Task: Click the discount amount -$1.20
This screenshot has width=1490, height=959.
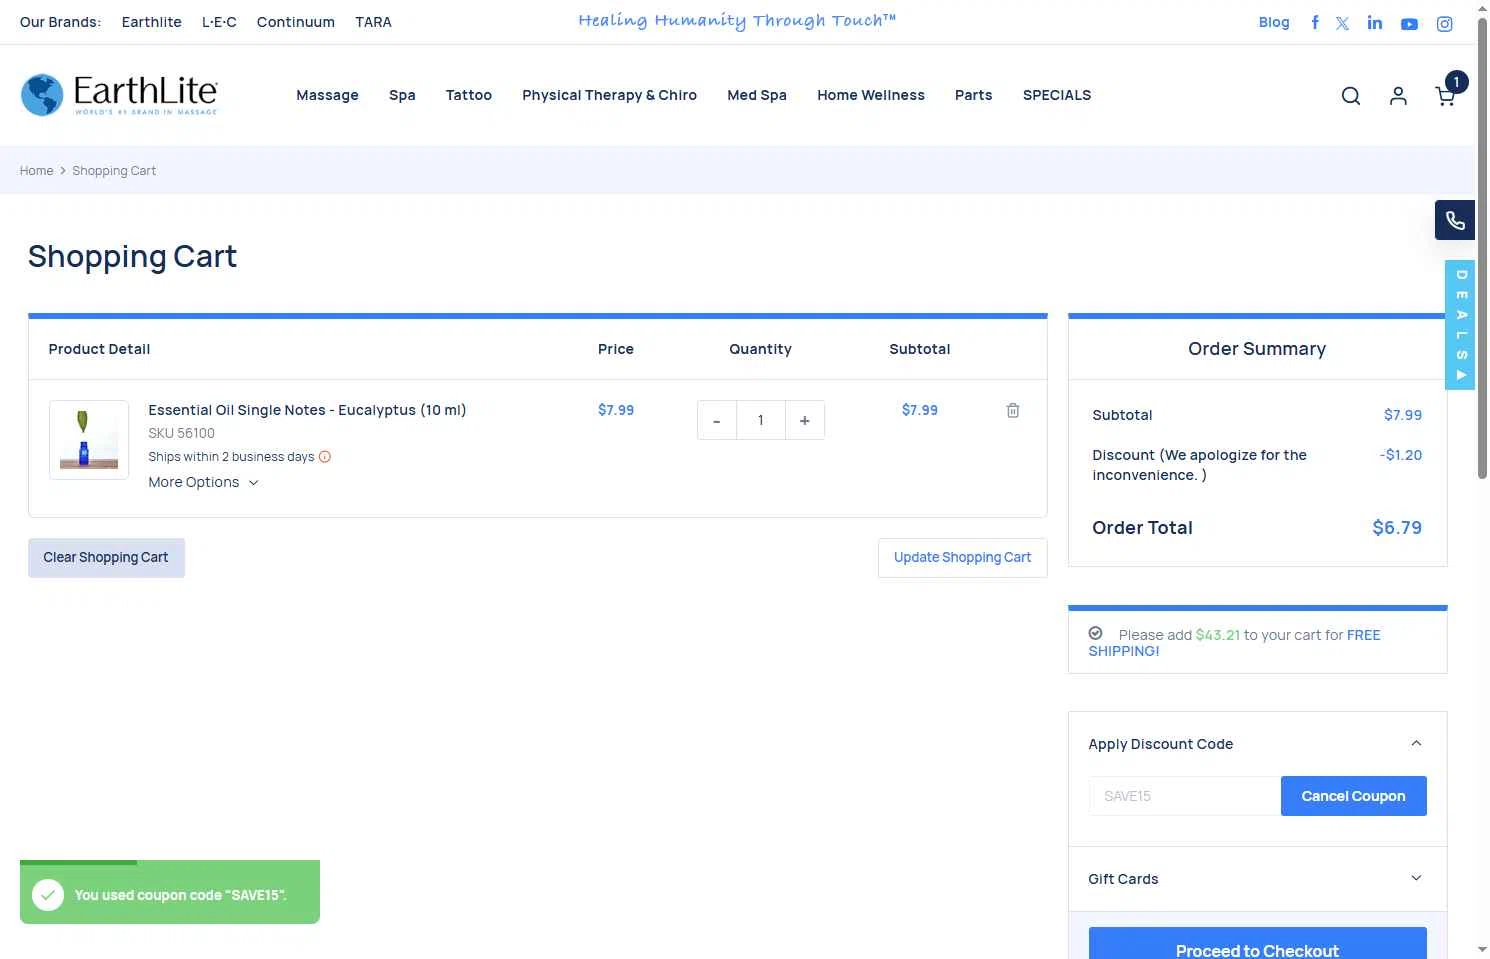Action: [1401, 455]
